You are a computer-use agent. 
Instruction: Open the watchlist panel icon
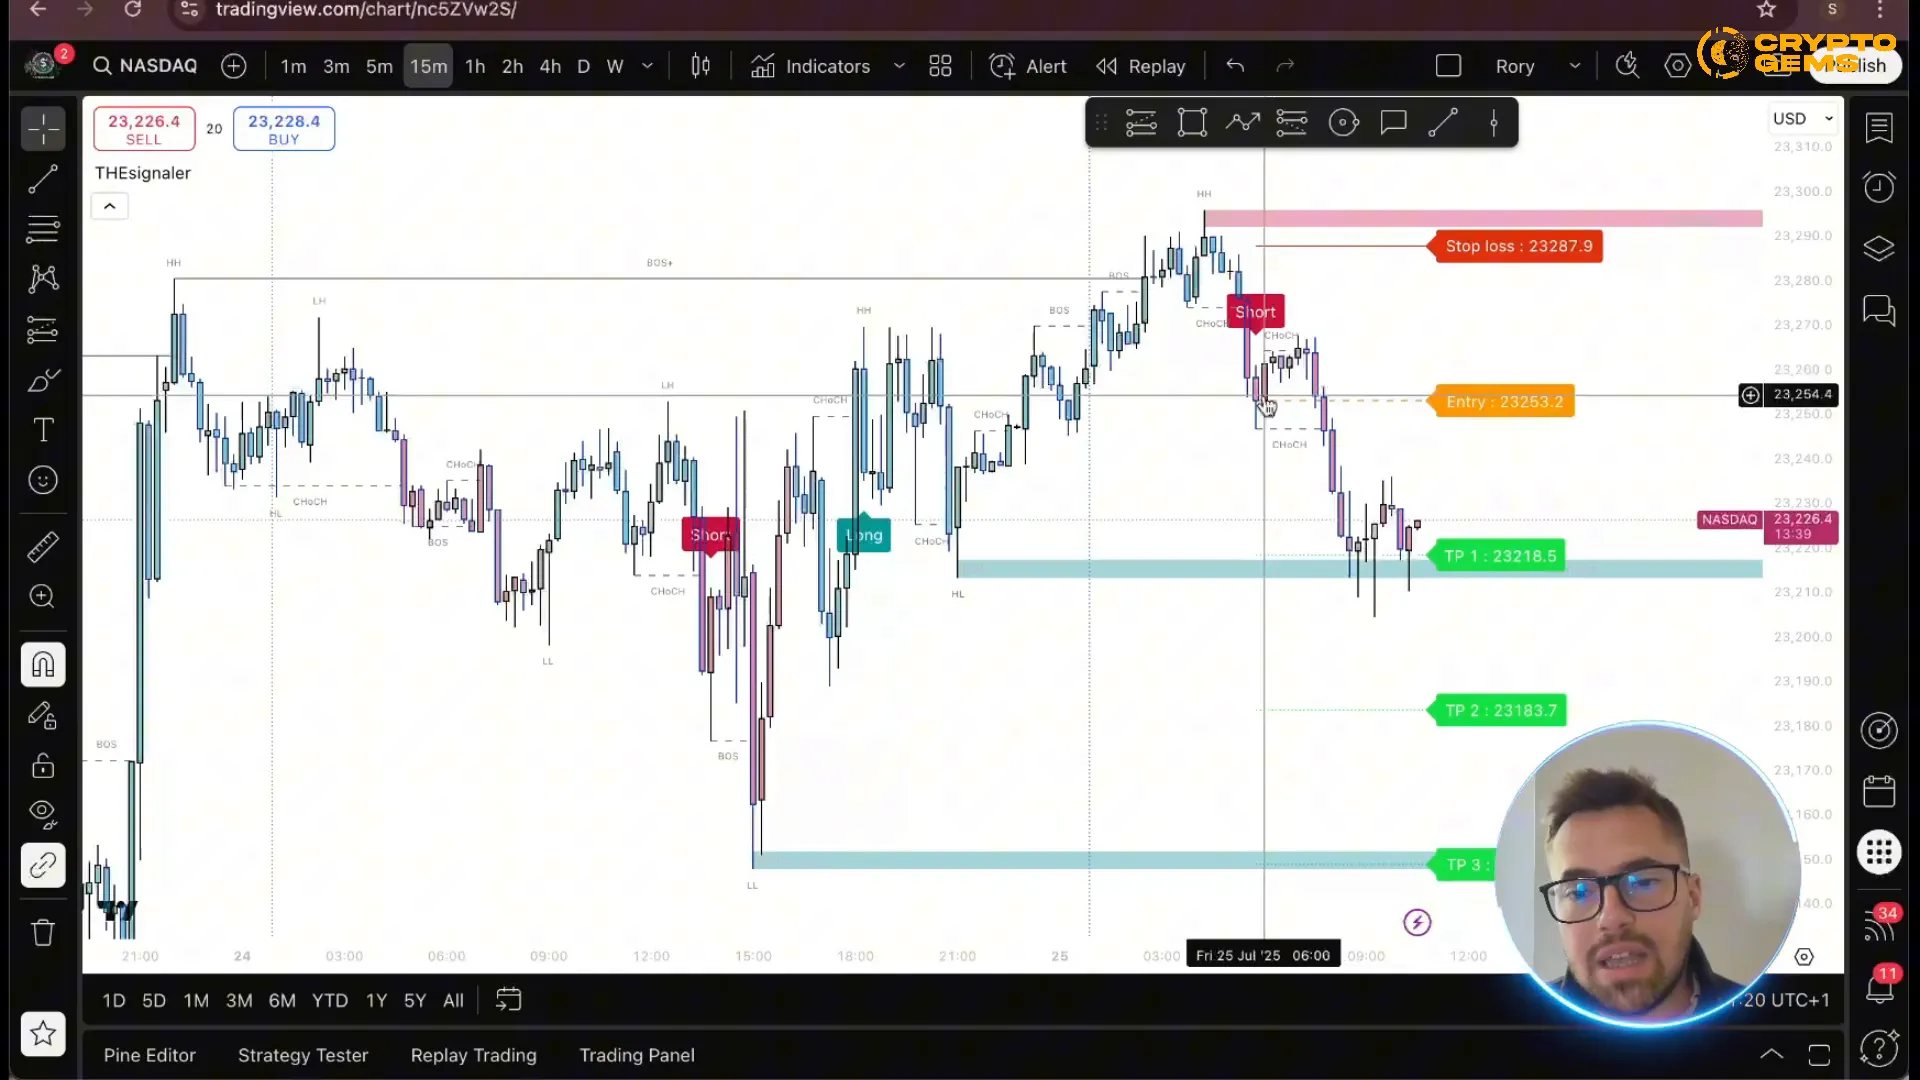(x=1879, y=127)
